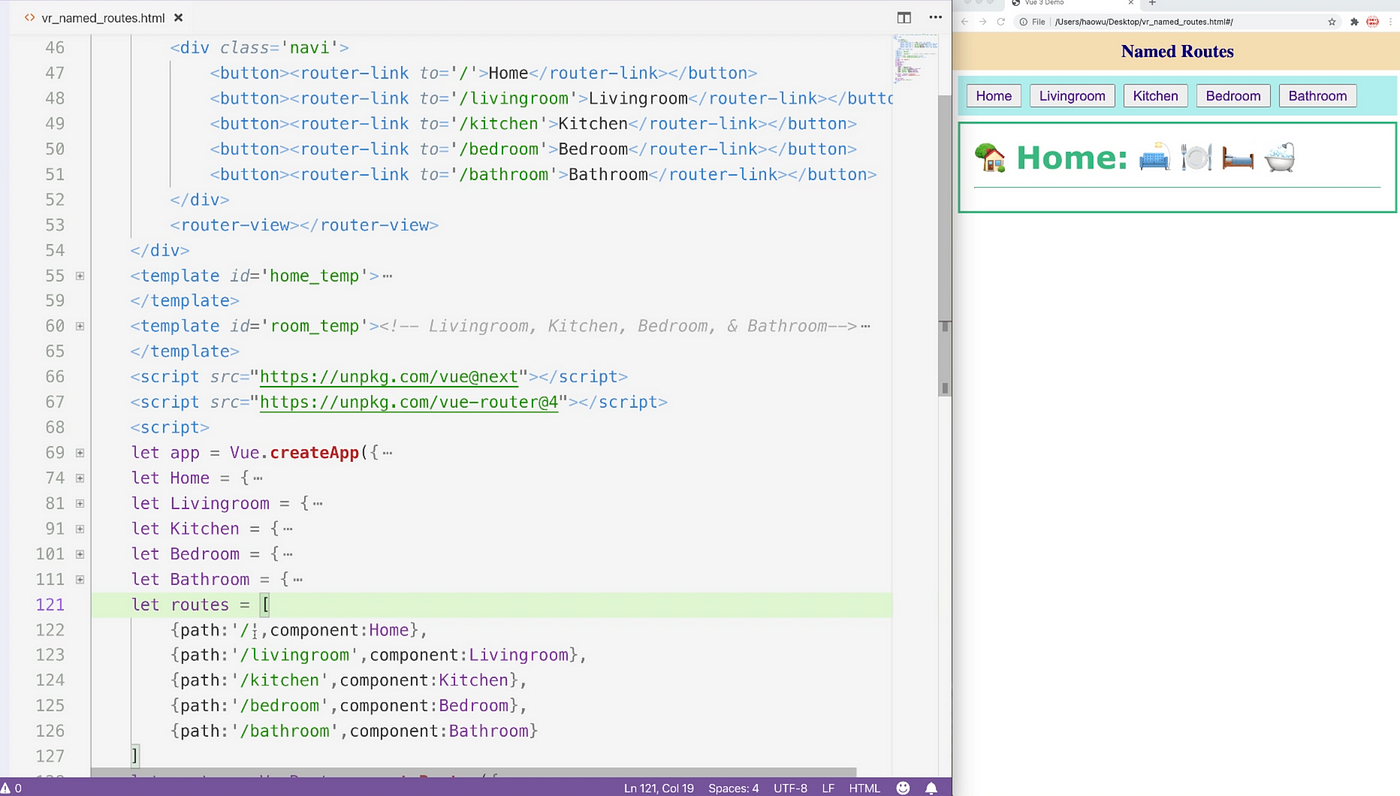1400x796 pixels.
Task: Click the site info icon in the address bar
Action: click(x=1024, y=21)
